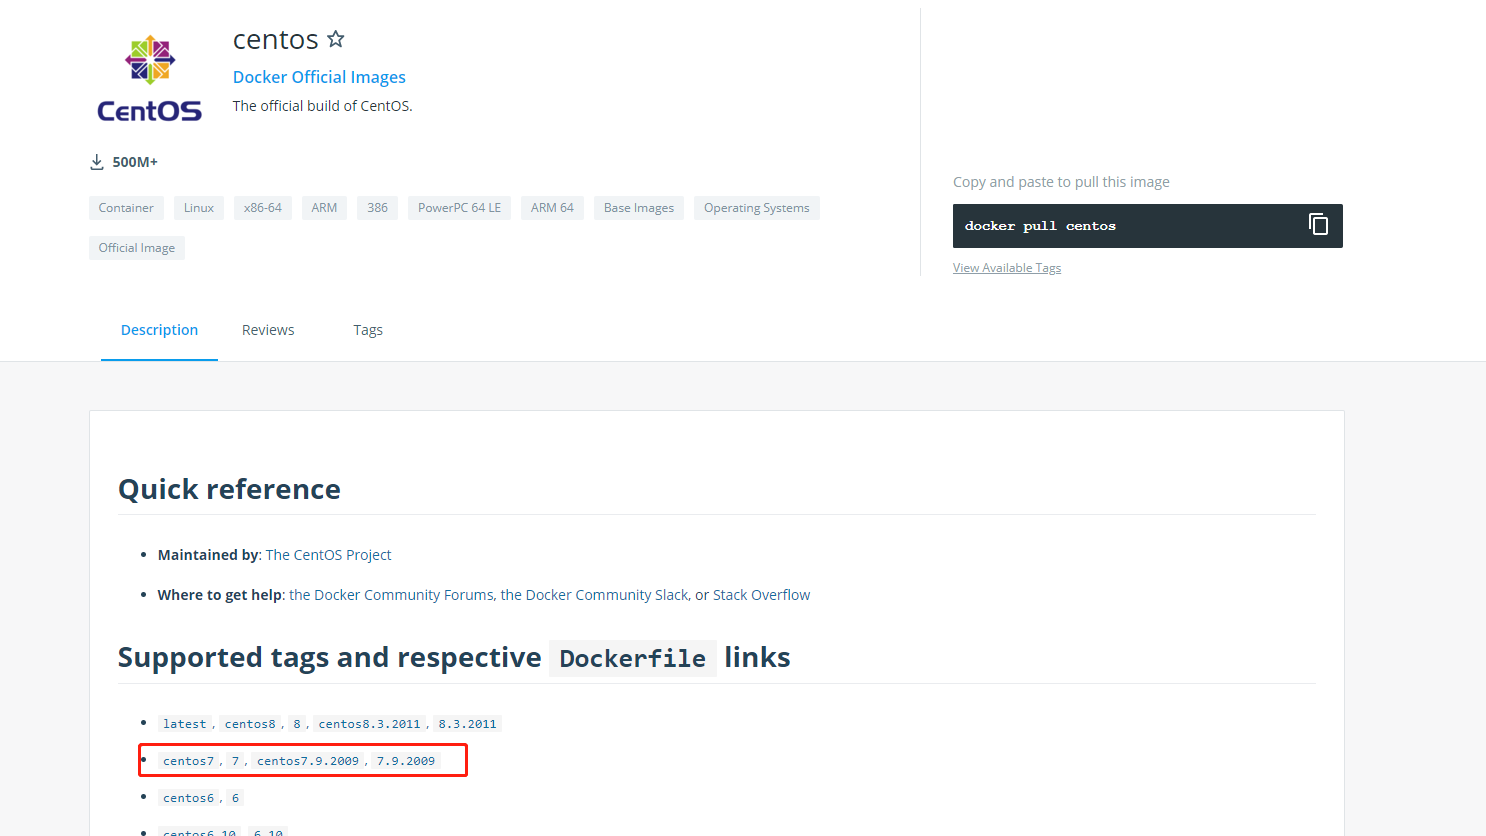The image size is (1486, 836).
Task: Select the PowerPC 64 LE tag
Action: 459,208
